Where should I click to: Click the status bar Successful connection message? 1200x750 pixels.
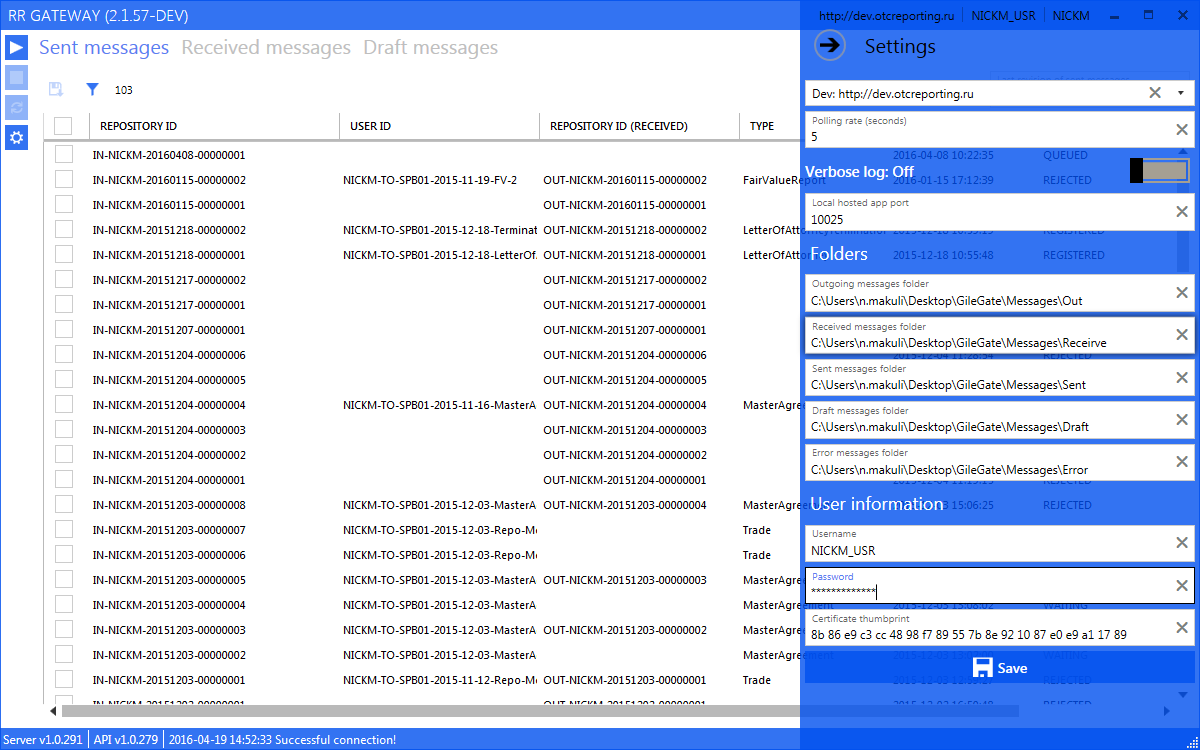click(x=283, y=740)
